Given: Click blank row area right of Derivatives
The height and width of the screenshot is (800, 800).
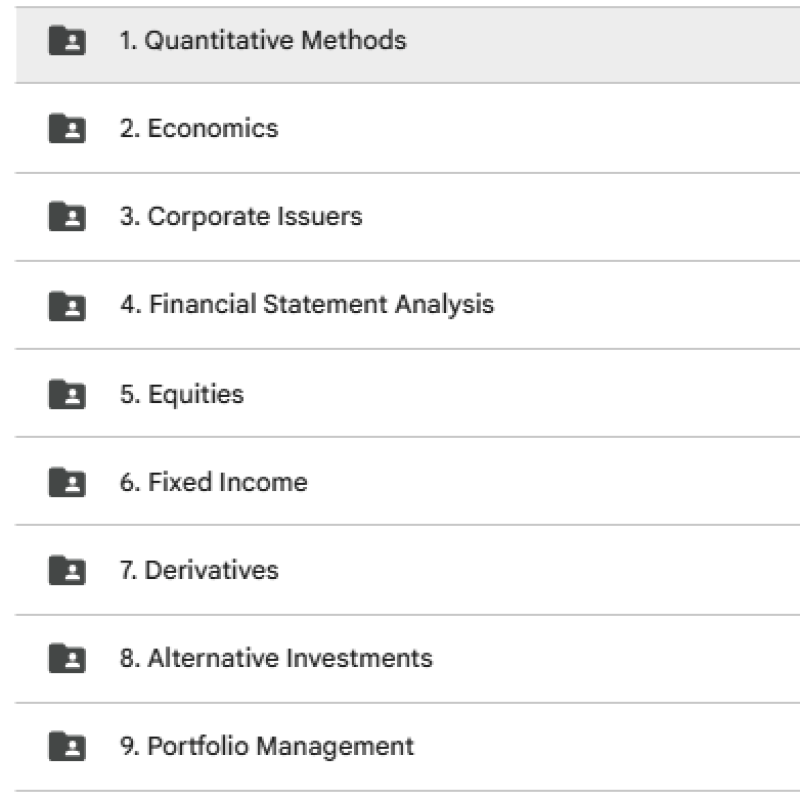Looking at the screenshot, I should click(550, 570).
